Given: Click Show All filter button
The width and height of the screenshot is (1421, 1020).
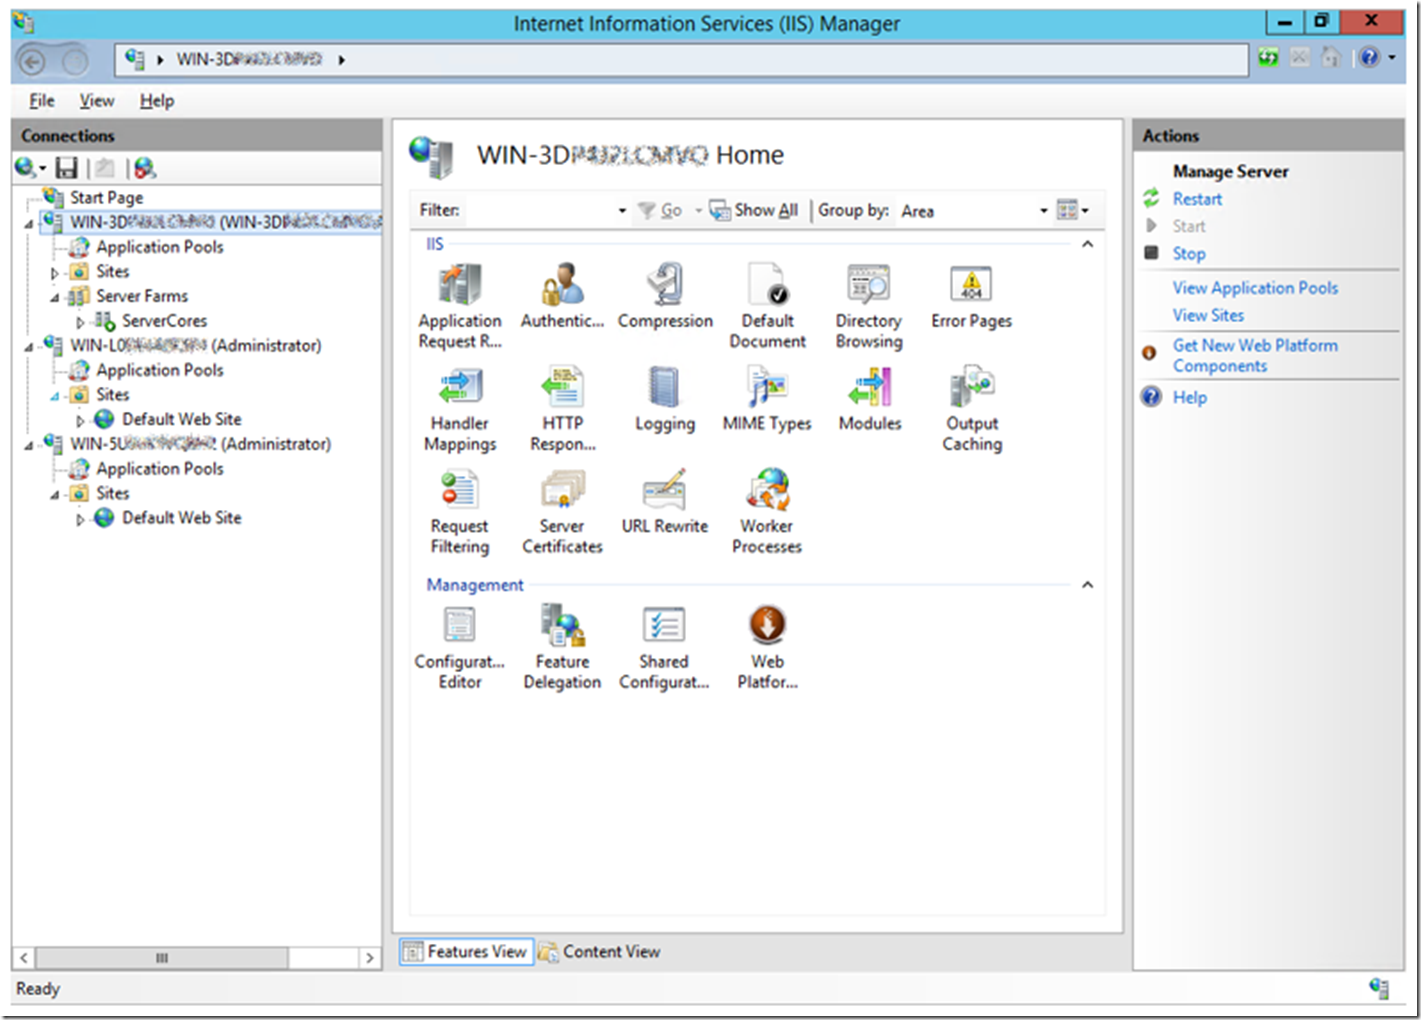Looking at the screenshot, I should pyautogui.click(x=754, y=210).
